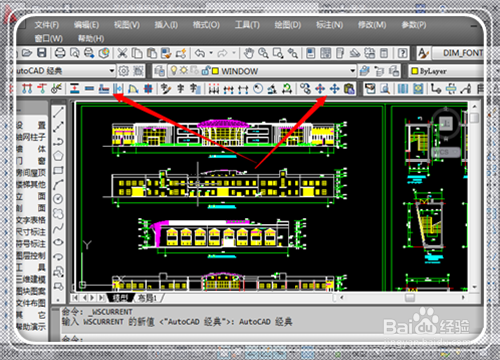Open the 绘图(D) menu
This screenshot has height=360, width=500.
[x=288, y=25]
